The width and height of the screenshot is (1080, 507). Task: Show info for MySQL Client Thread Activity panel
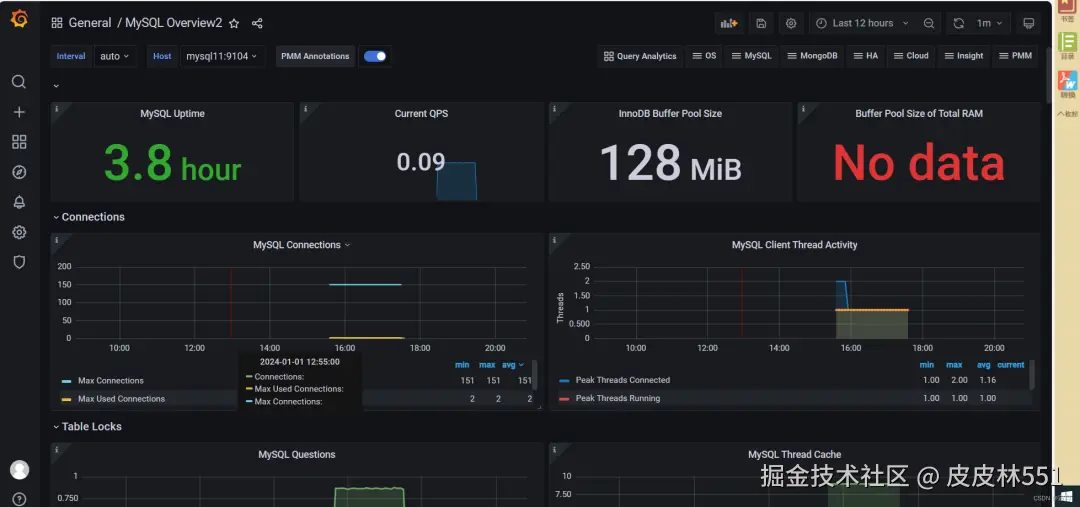(x=554, y=240)
